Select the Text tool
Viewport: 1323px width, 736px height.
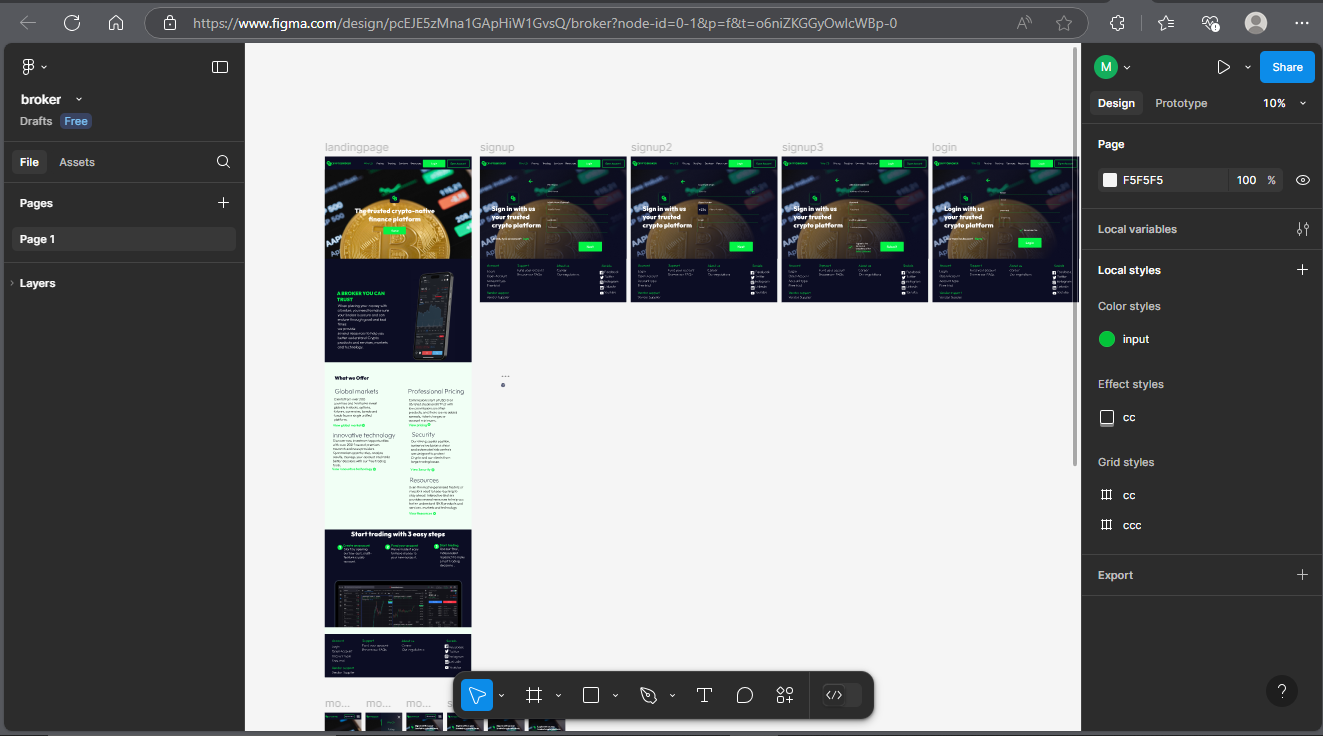coord(704,695)
